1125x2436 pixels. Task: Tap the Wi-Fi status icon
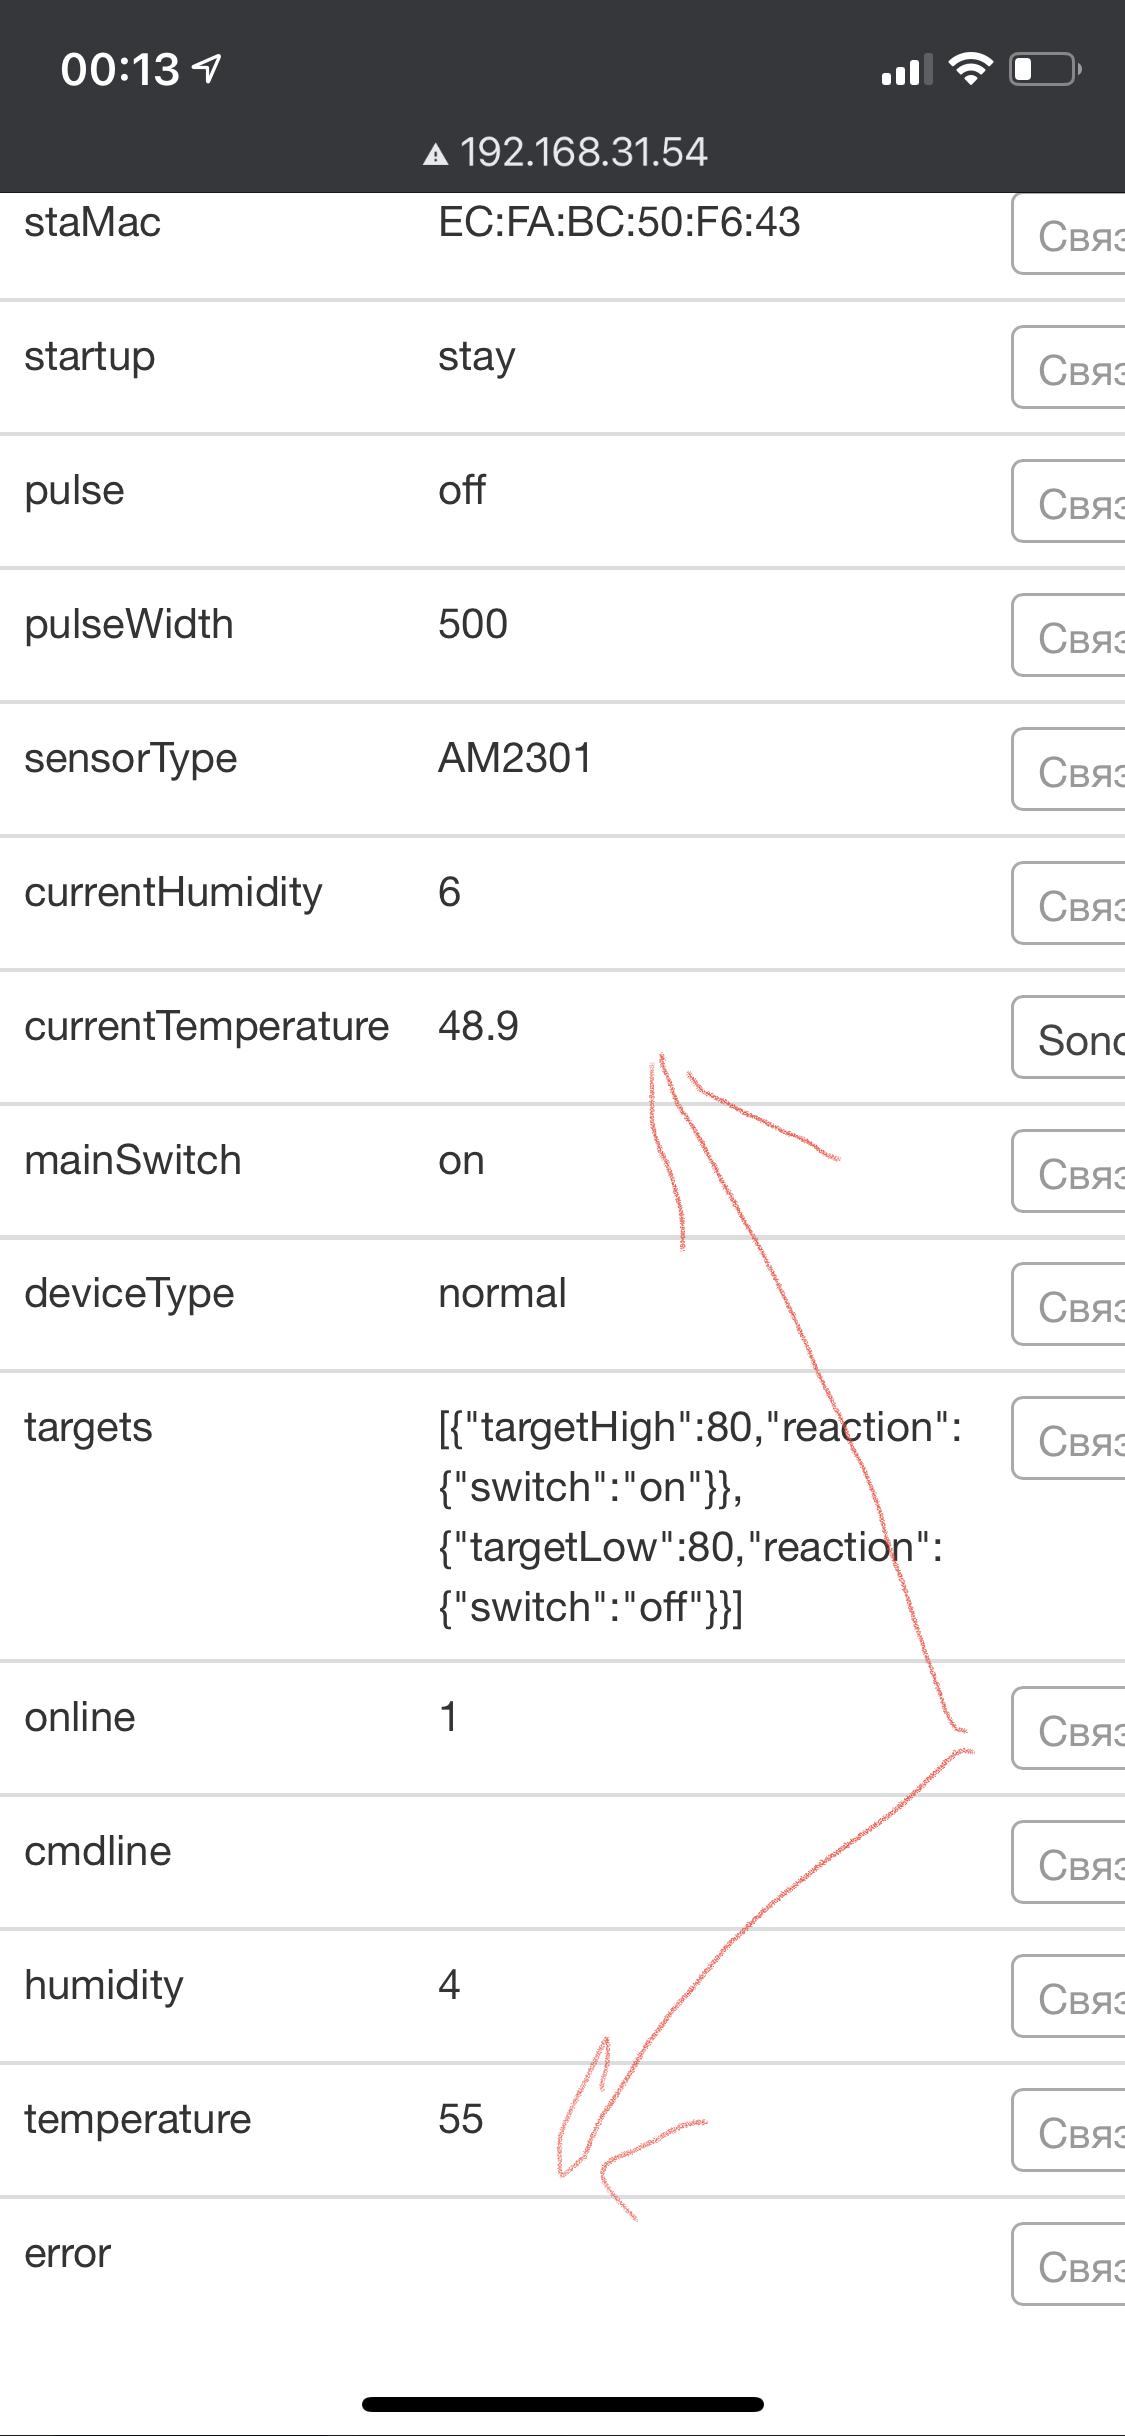(970, 69)
